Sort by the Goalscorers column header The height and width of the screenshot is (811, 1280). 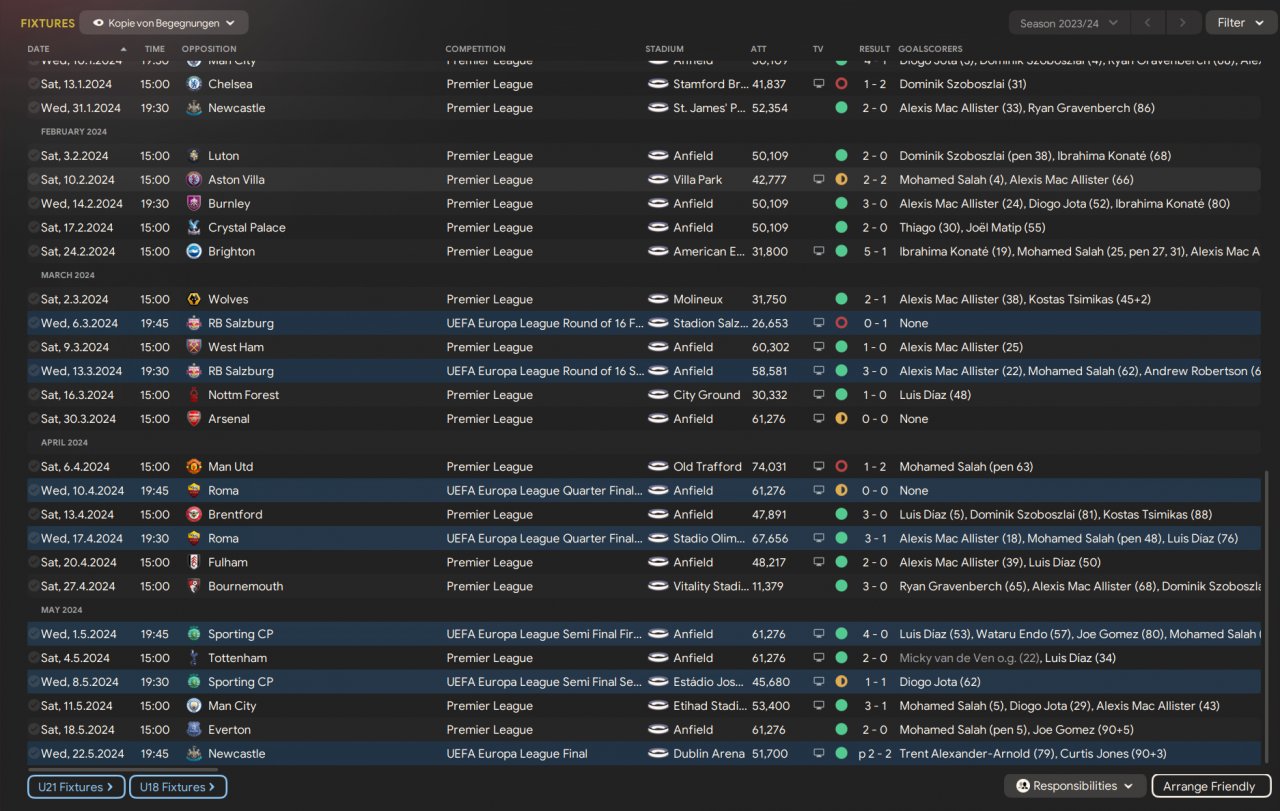point(931,49)
